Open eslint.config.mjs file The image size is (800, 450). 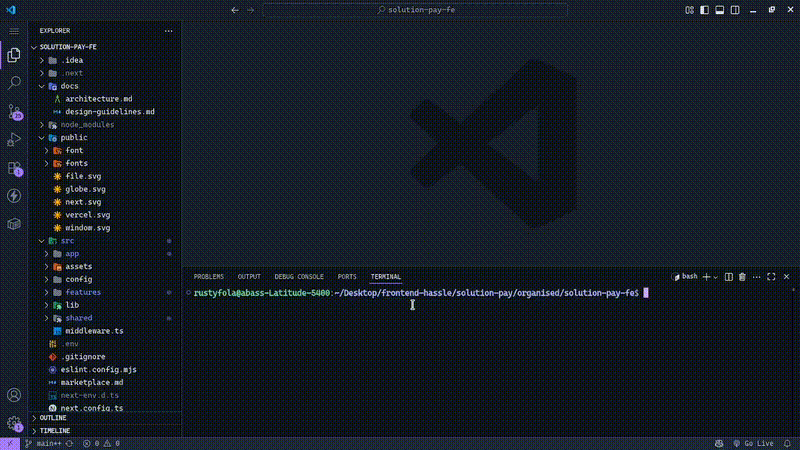(105, 369)
